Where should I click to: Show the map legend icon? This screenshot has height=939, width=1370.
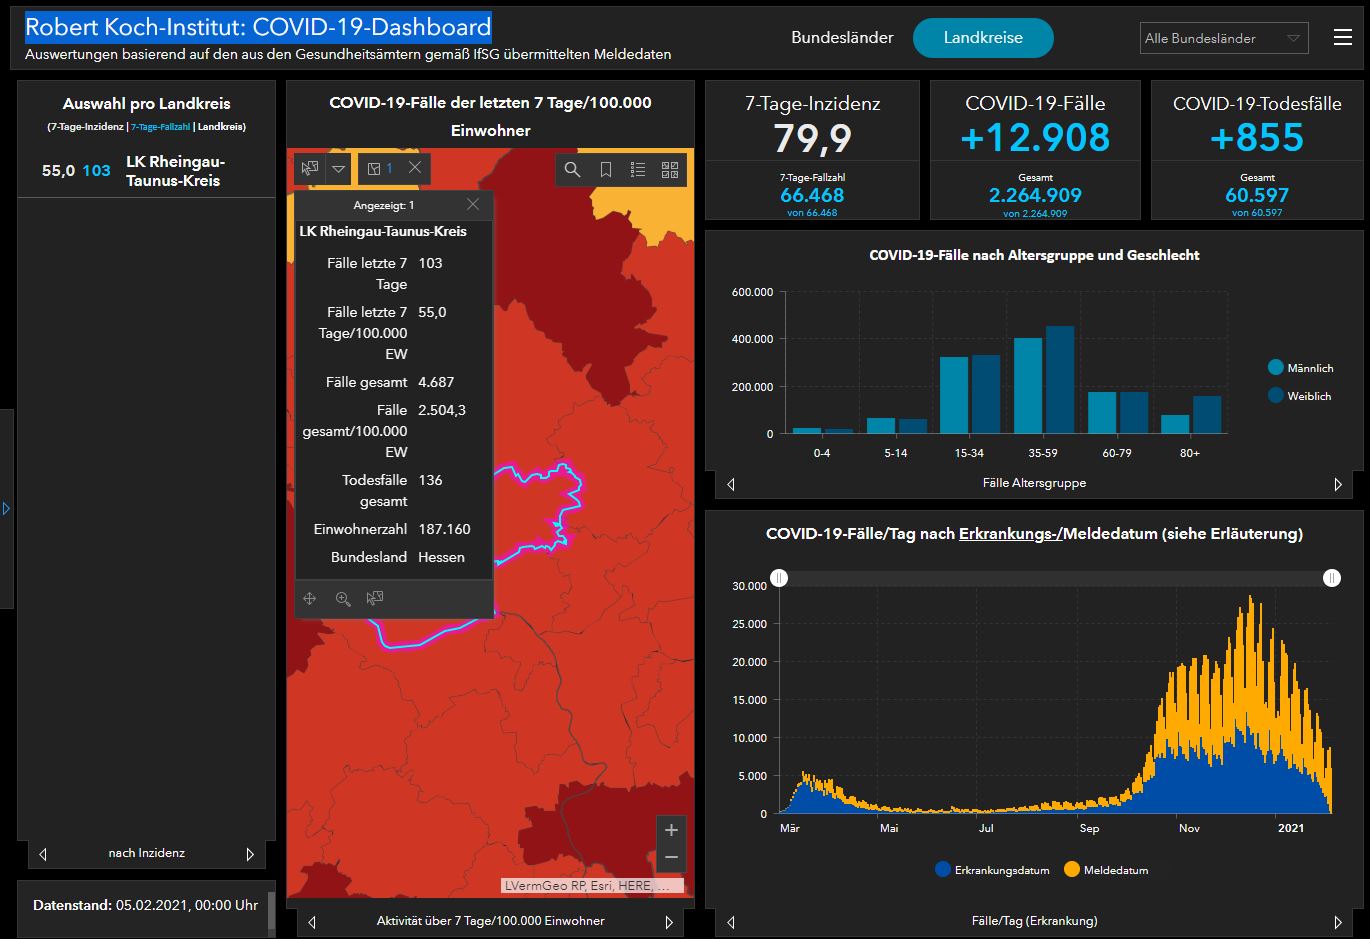(x=638, y=170)
